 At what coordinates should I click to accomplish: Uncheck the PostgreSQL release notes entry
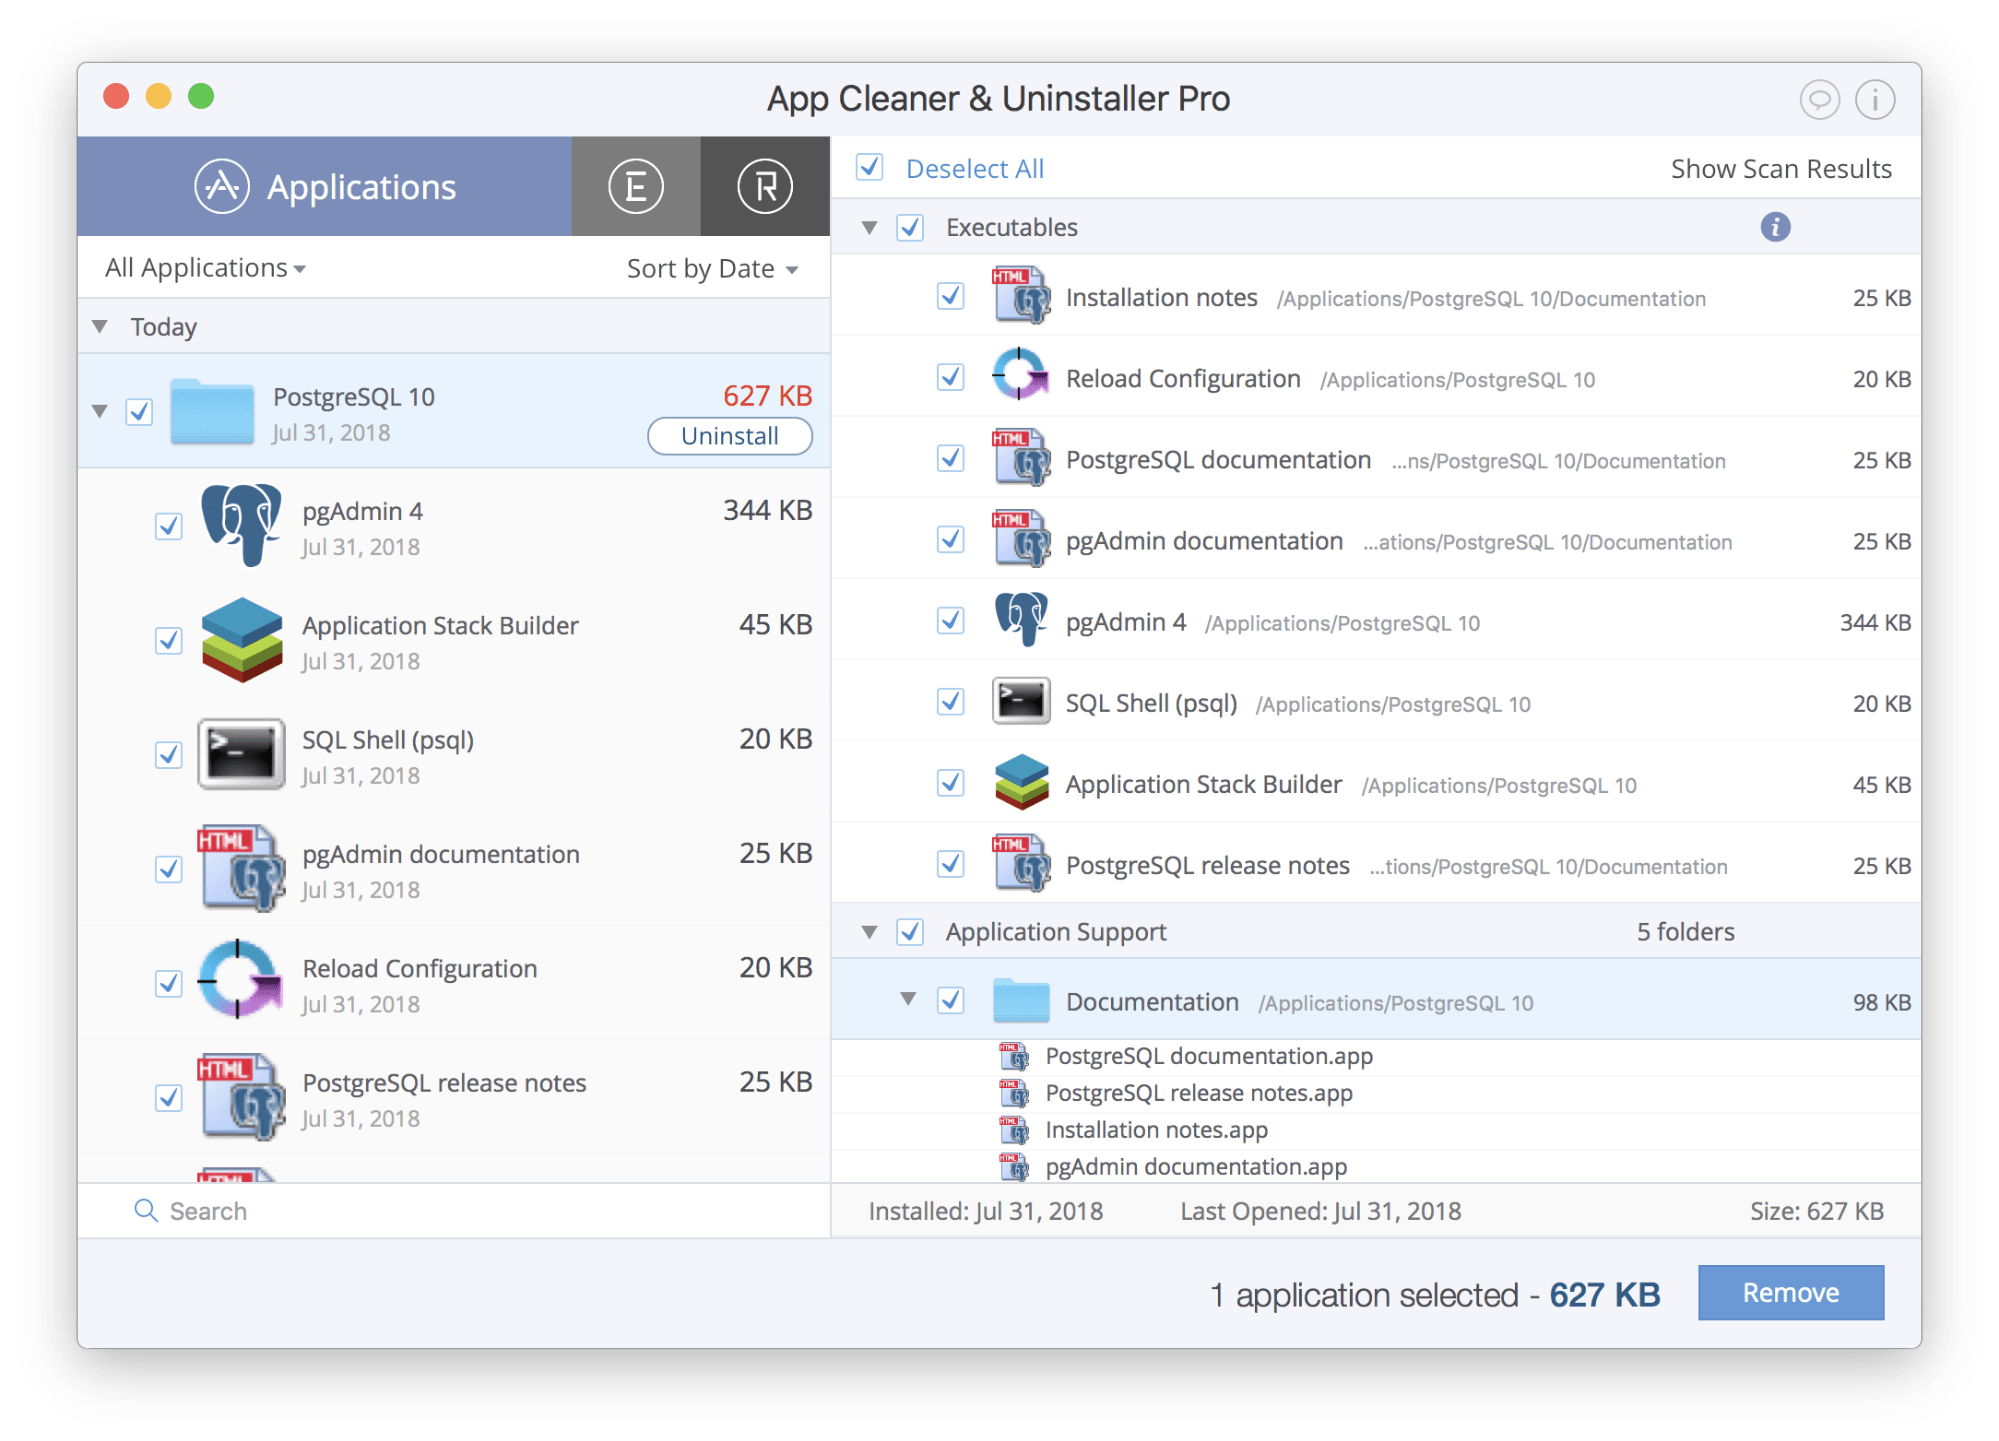click(x=950, y=864)
